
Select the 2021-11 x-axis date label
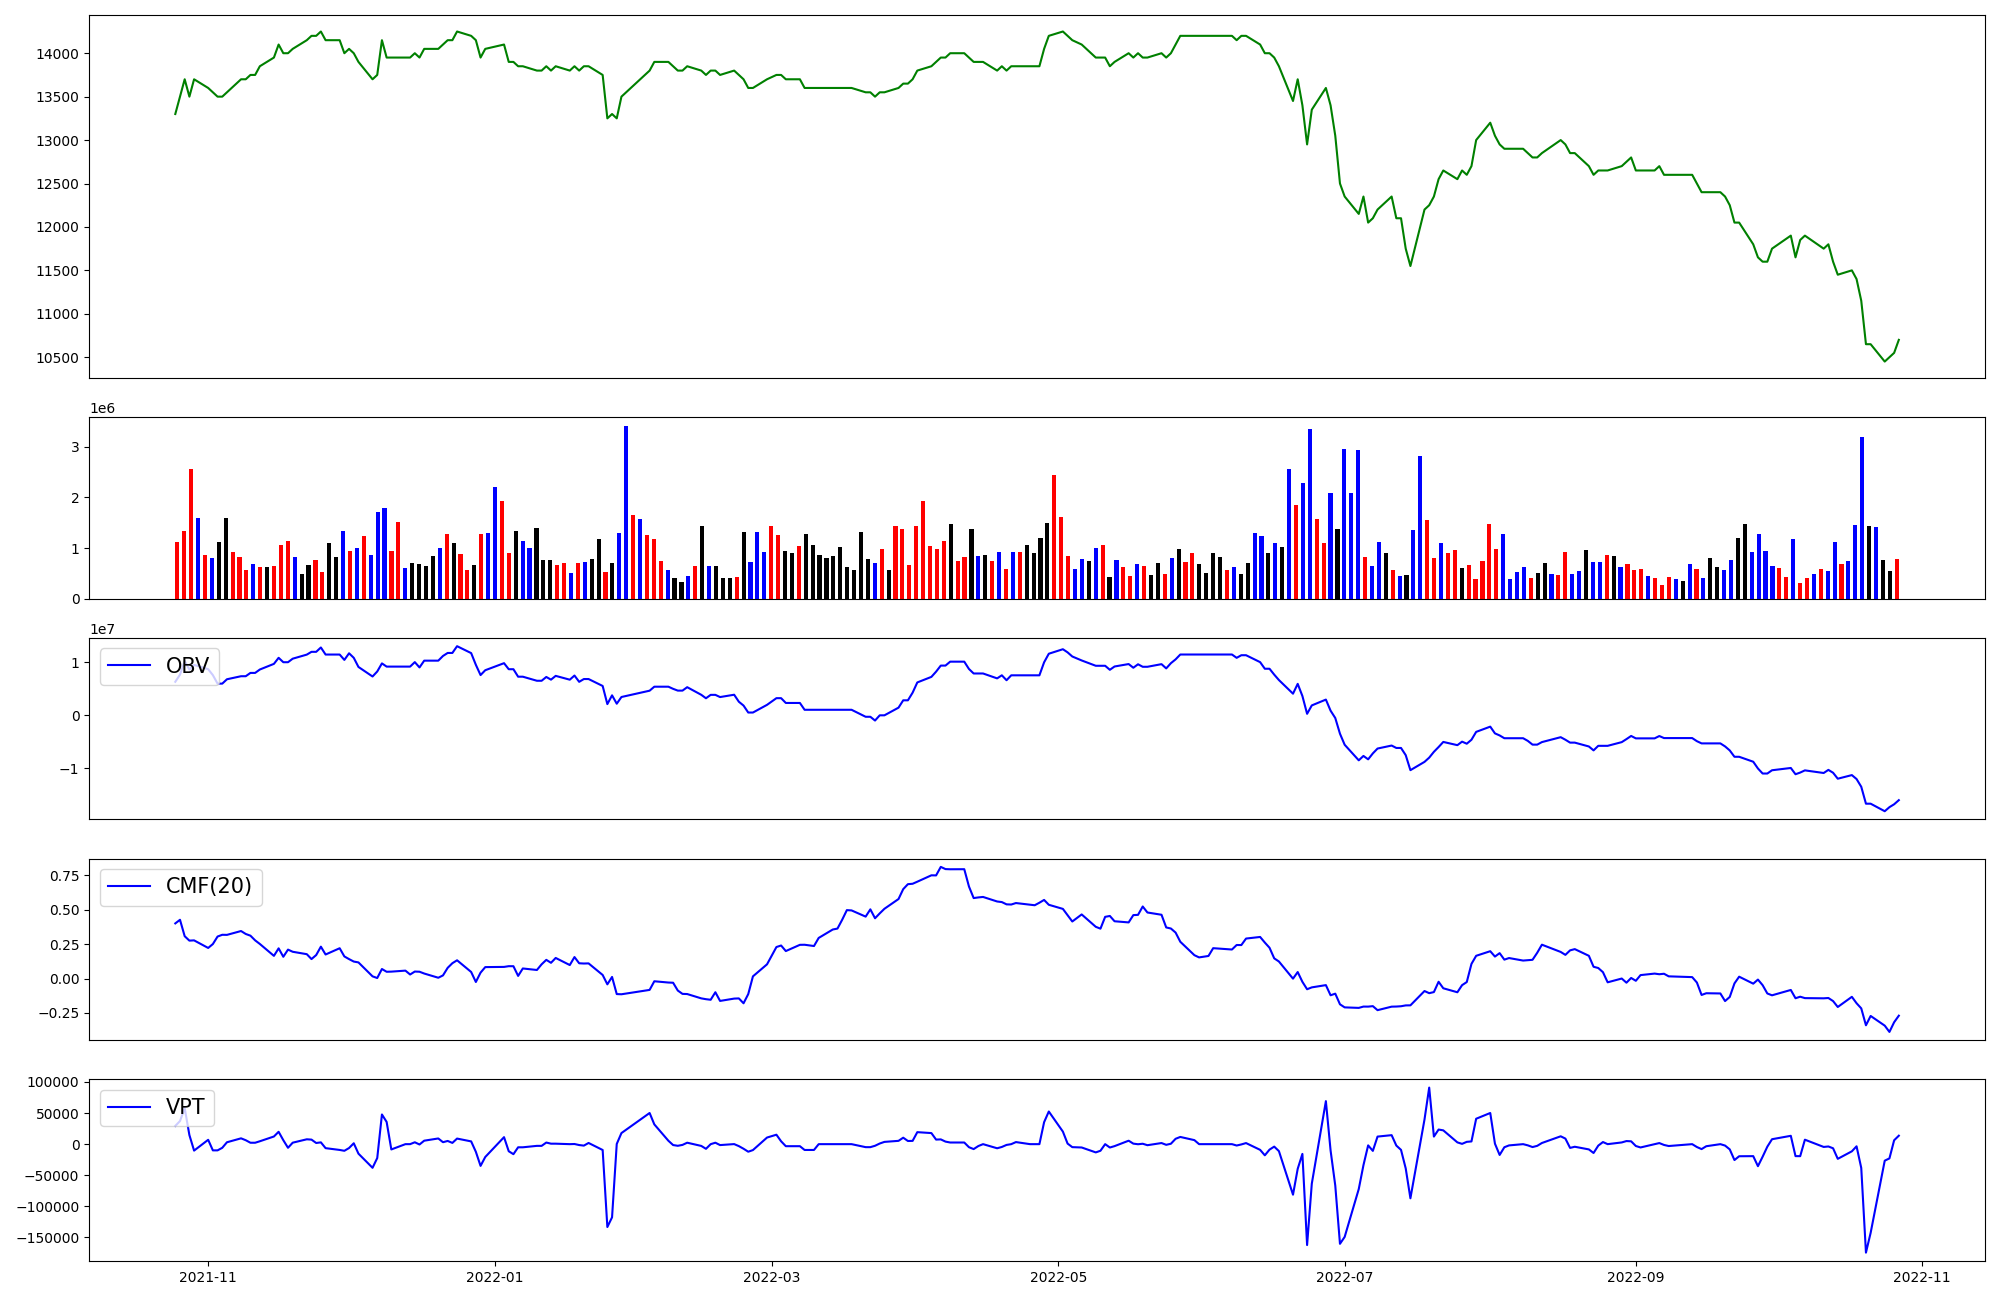(x=208, y=1277)
